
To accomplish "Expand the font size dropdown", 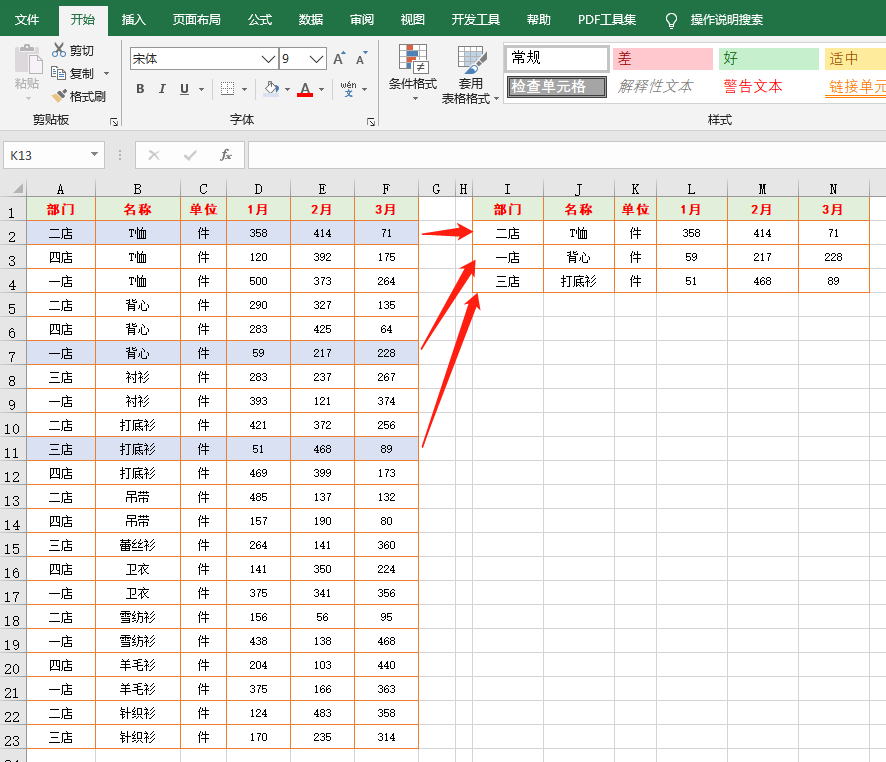I will pyautogui.click(x=316, y=59).
